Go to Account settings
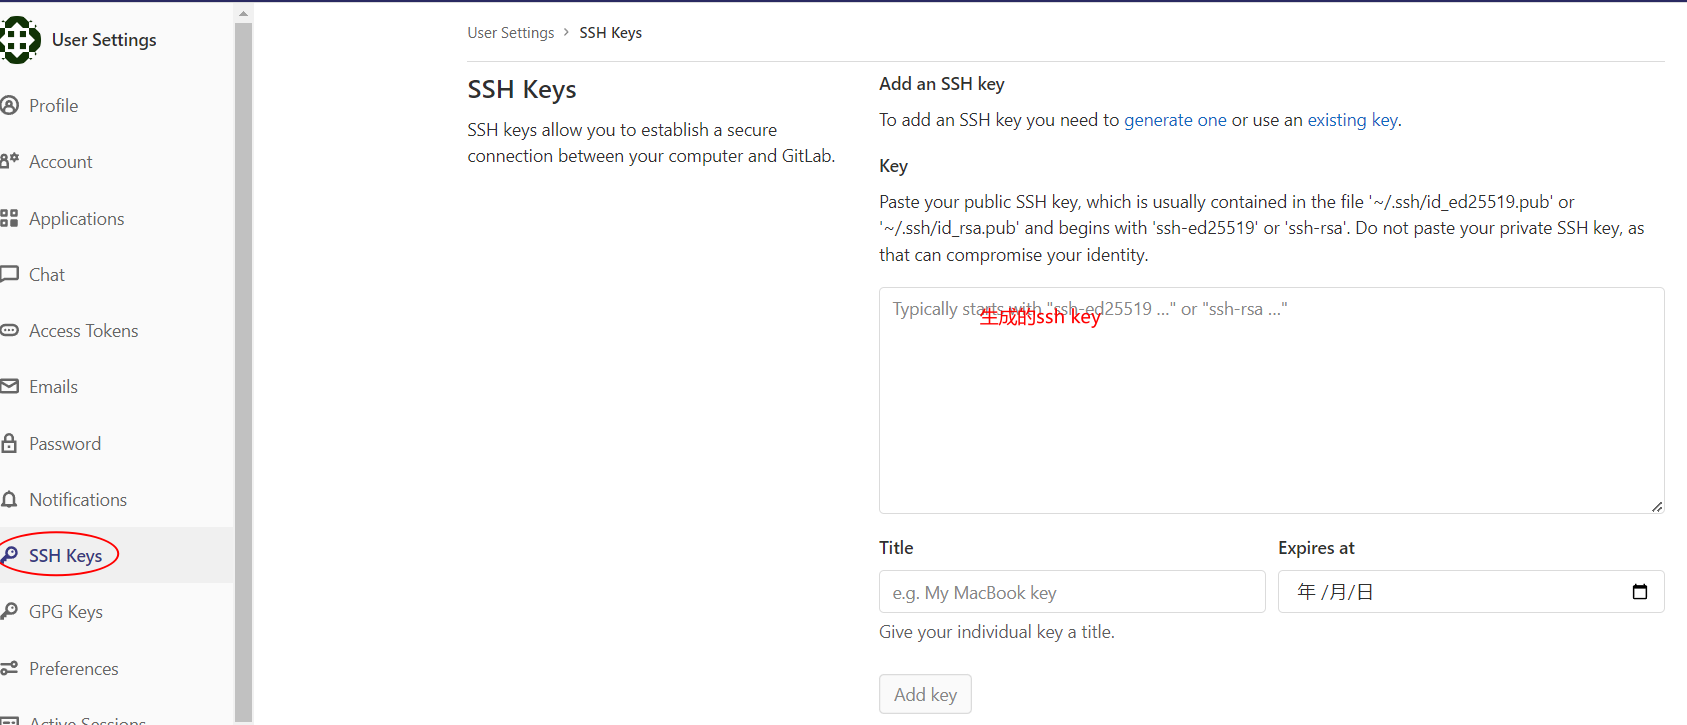Image resolution: width=1687 pixels, height=725 pixels. pyautogui.click(x=61, y=161)
